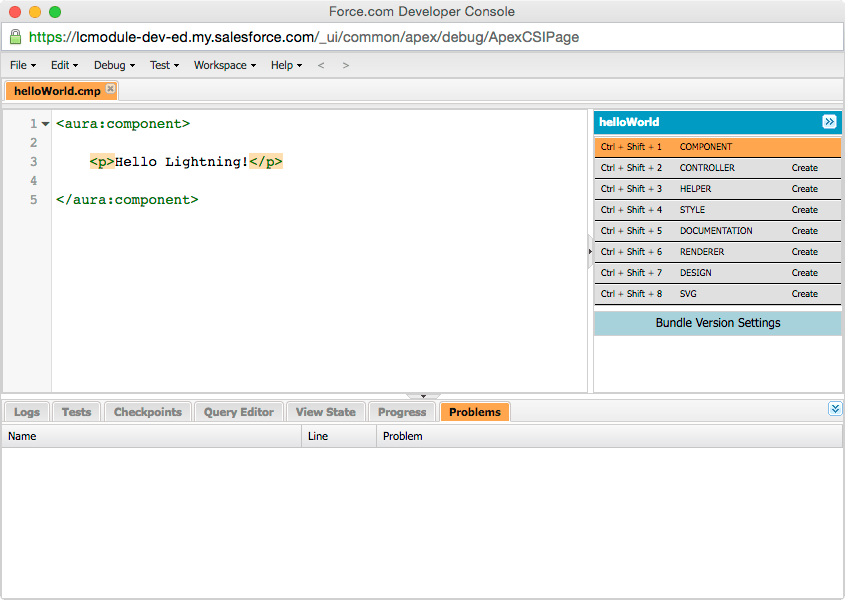Click the helloWorld sidebar title
Screen dimensions: 845x600
click(x=629, y=122)
